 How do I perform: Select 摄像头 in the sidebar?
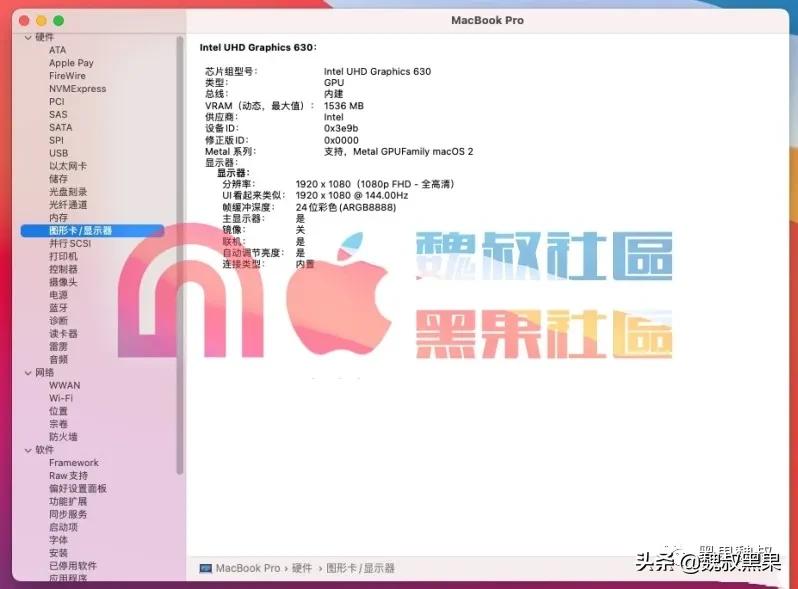[x=63, y=282]
